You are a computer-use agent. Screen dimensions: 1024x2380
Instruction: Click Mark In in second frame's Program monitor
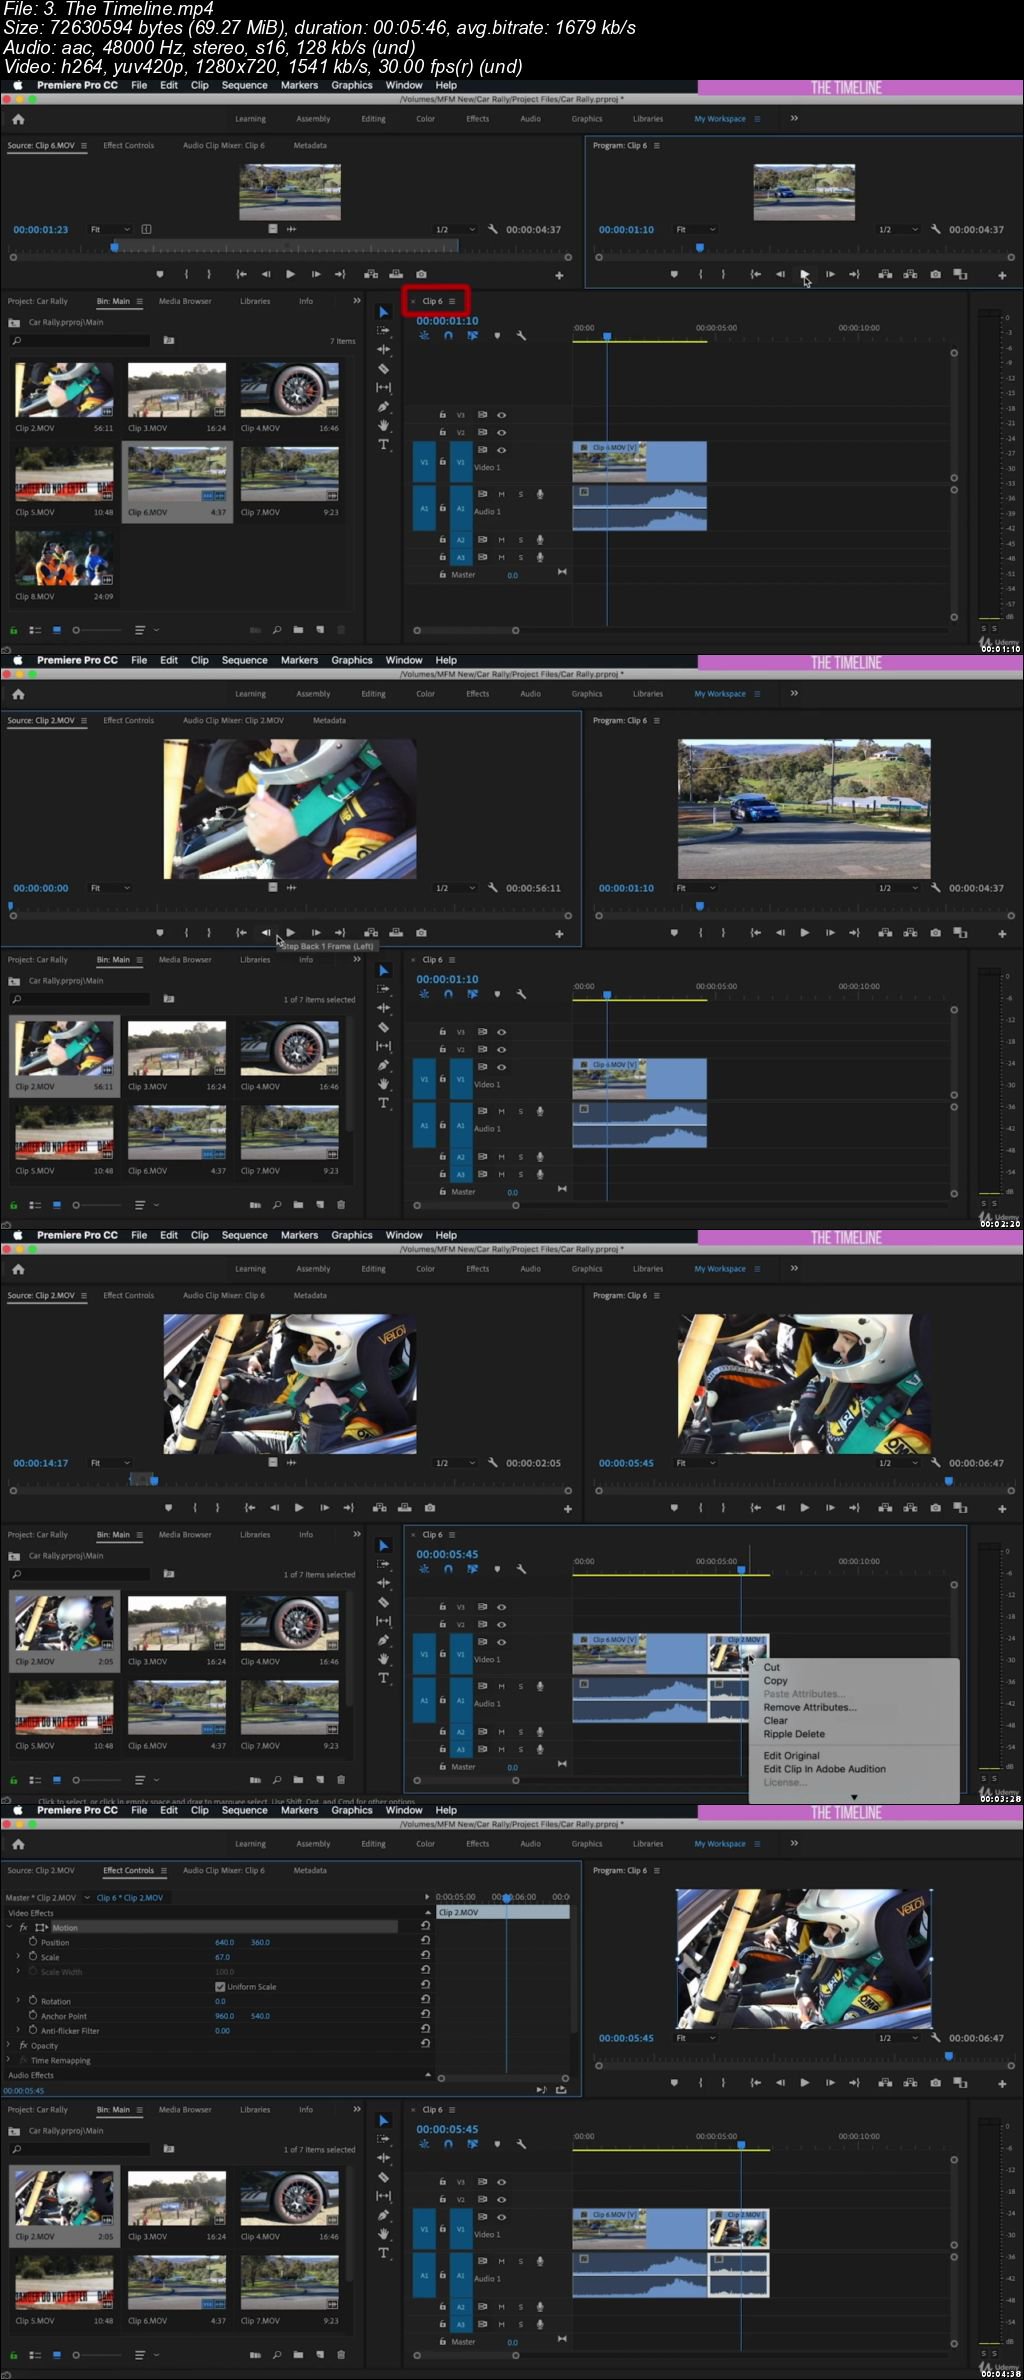pos(700,933)
